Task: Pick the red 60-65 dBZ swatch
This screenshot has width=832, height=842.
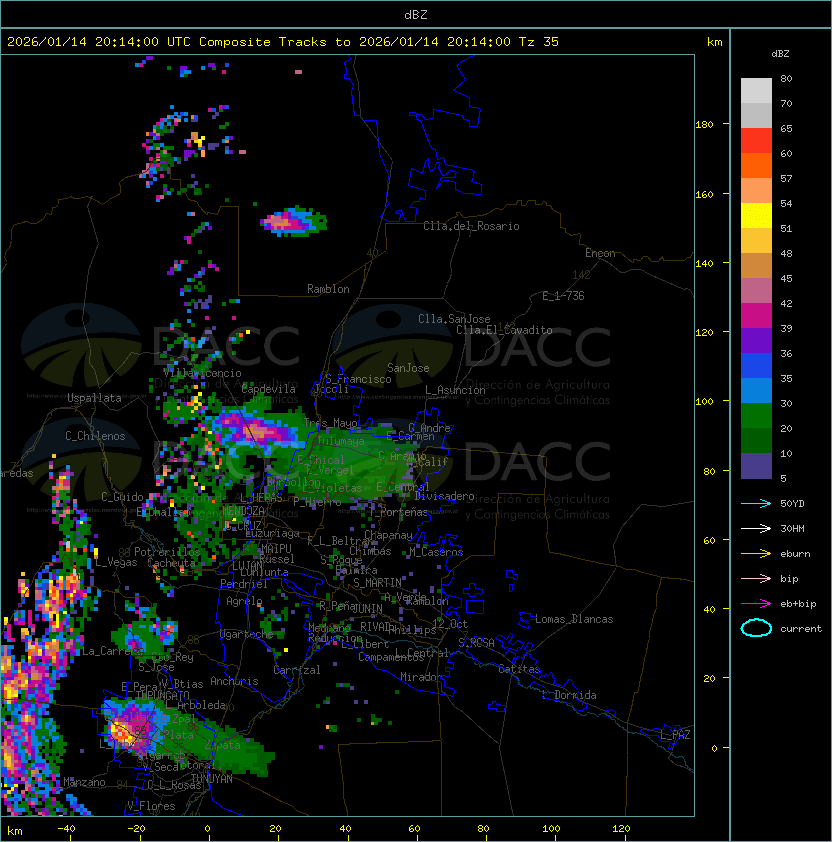Action: point(756,141)
